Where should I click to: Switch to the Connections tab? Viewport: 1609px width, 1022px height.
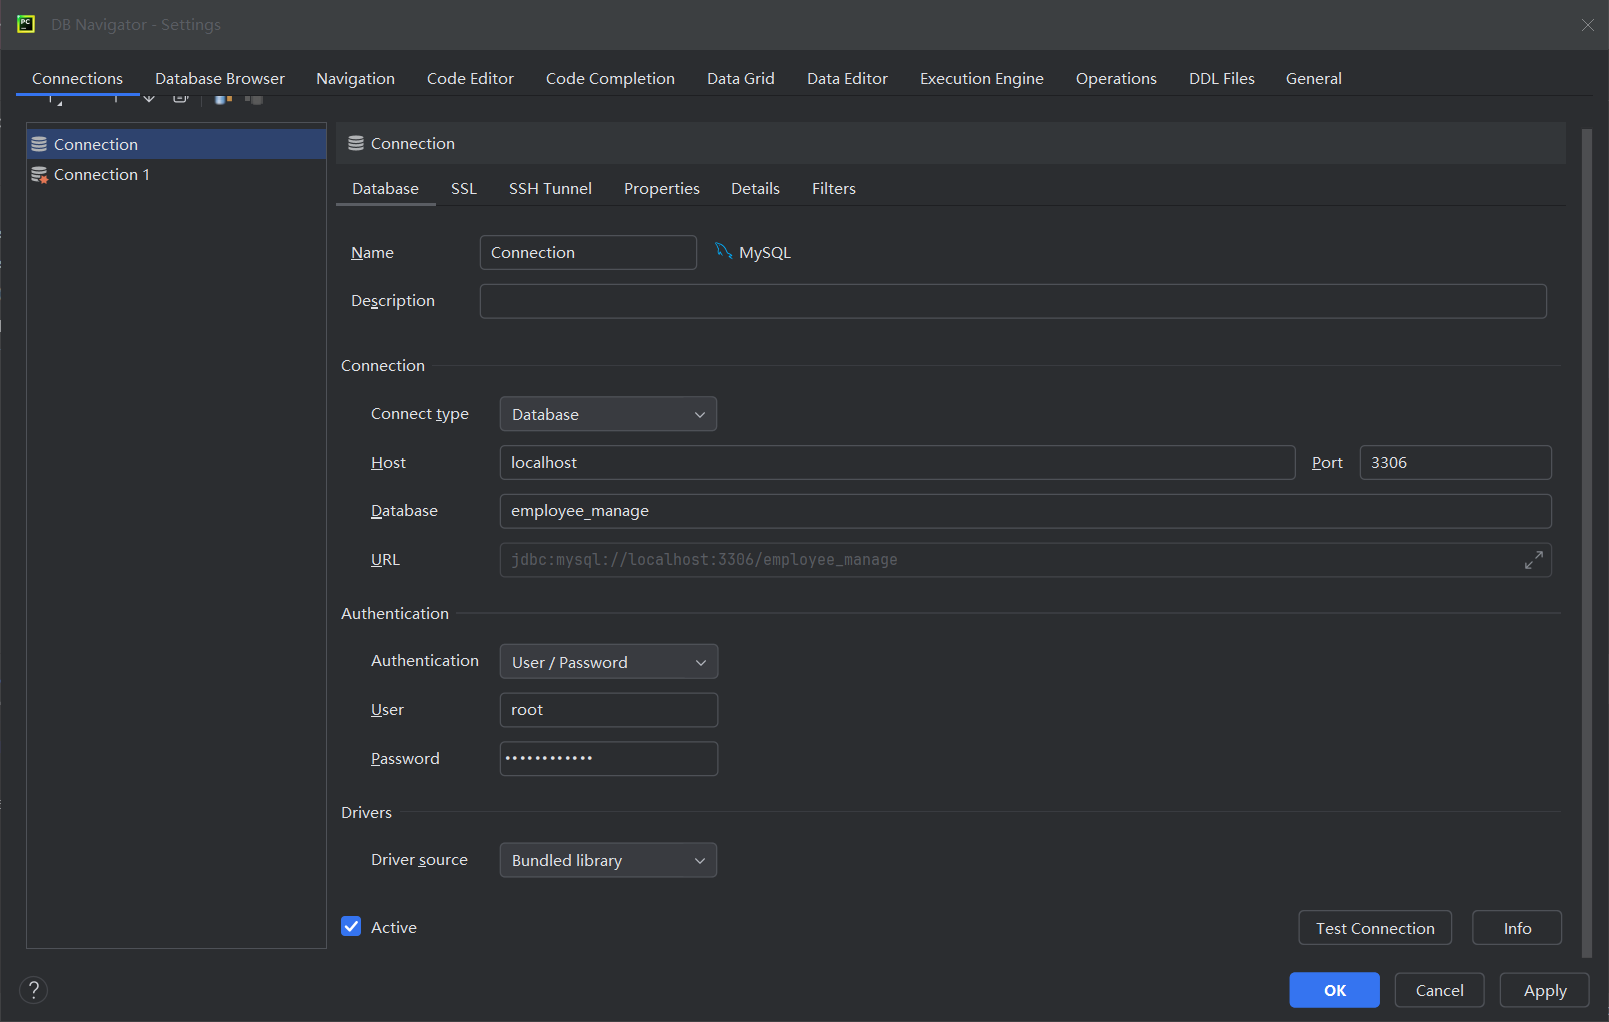point(77,78)
